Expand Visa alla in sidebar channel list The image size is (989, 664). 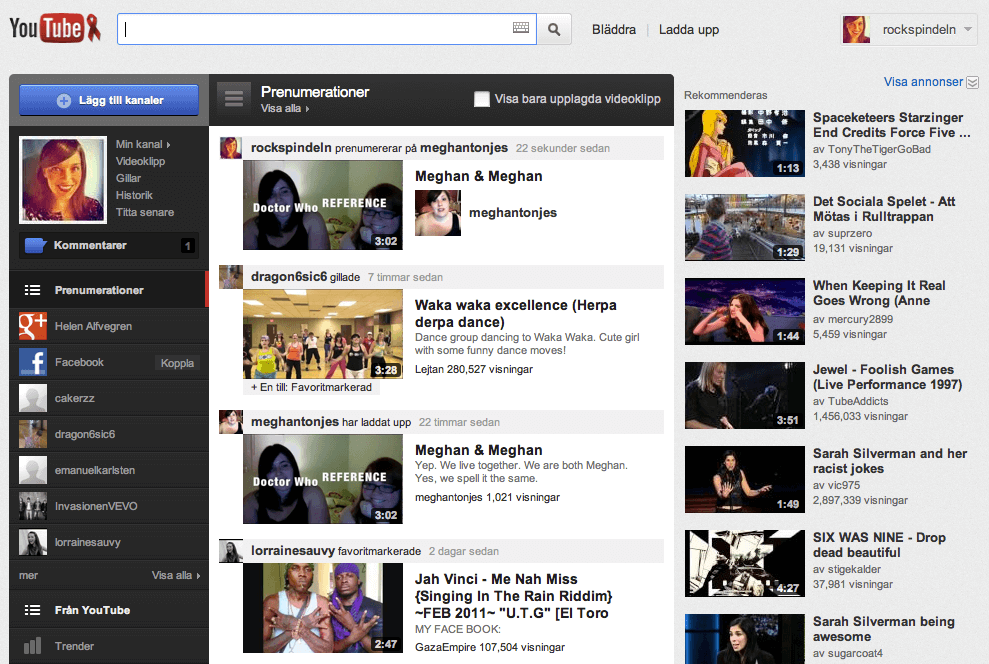(176, 575)
